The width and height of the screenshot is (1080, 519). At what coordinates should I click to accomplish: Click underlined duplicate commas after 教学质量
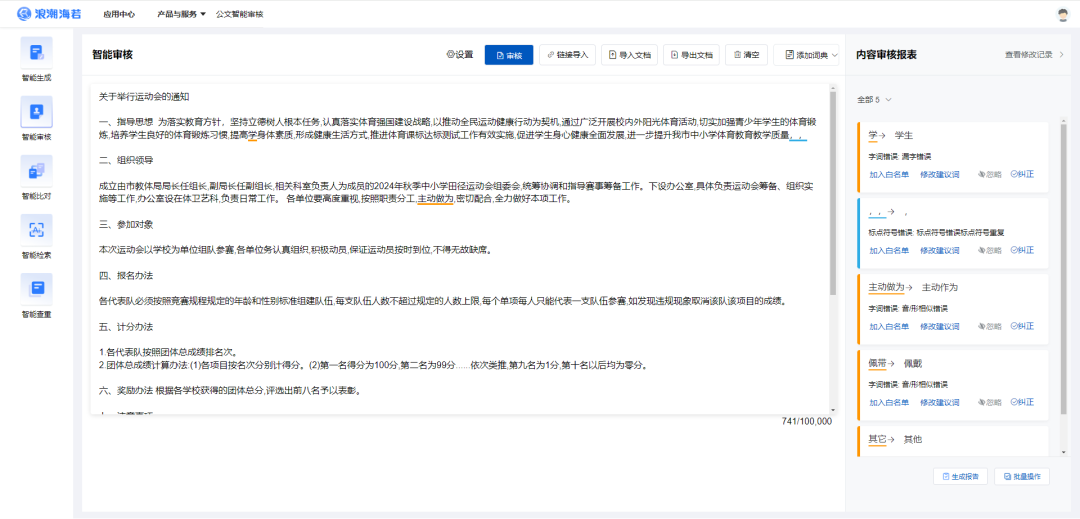click(x=798, y=136)
